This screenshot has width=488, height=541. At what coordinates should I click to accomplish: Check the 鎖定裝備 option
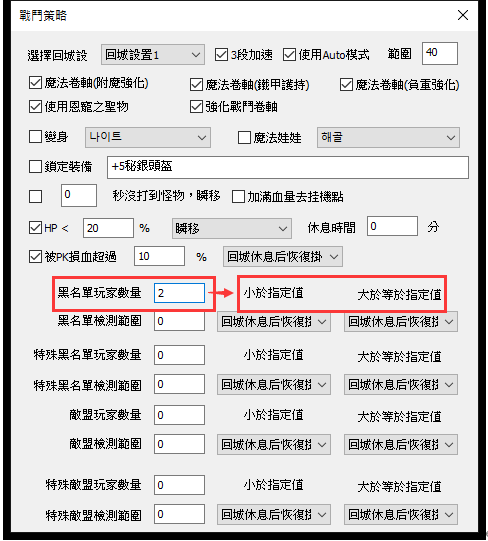pos(35,167)
